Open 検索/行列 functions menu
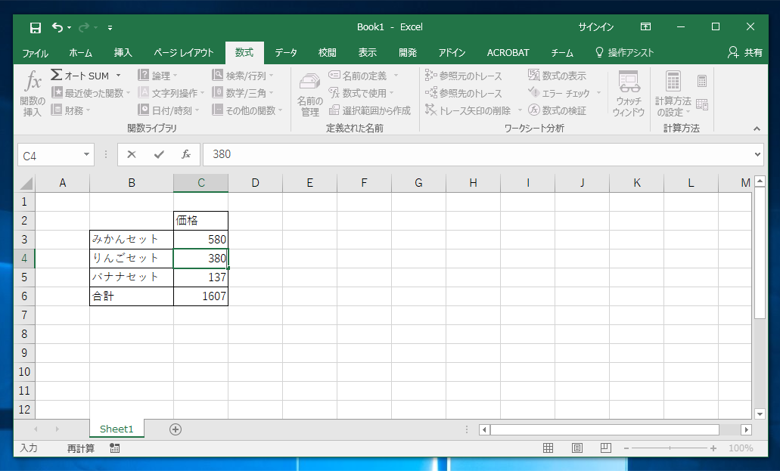This screenshot has width=780, height=471. pos(243,76)
